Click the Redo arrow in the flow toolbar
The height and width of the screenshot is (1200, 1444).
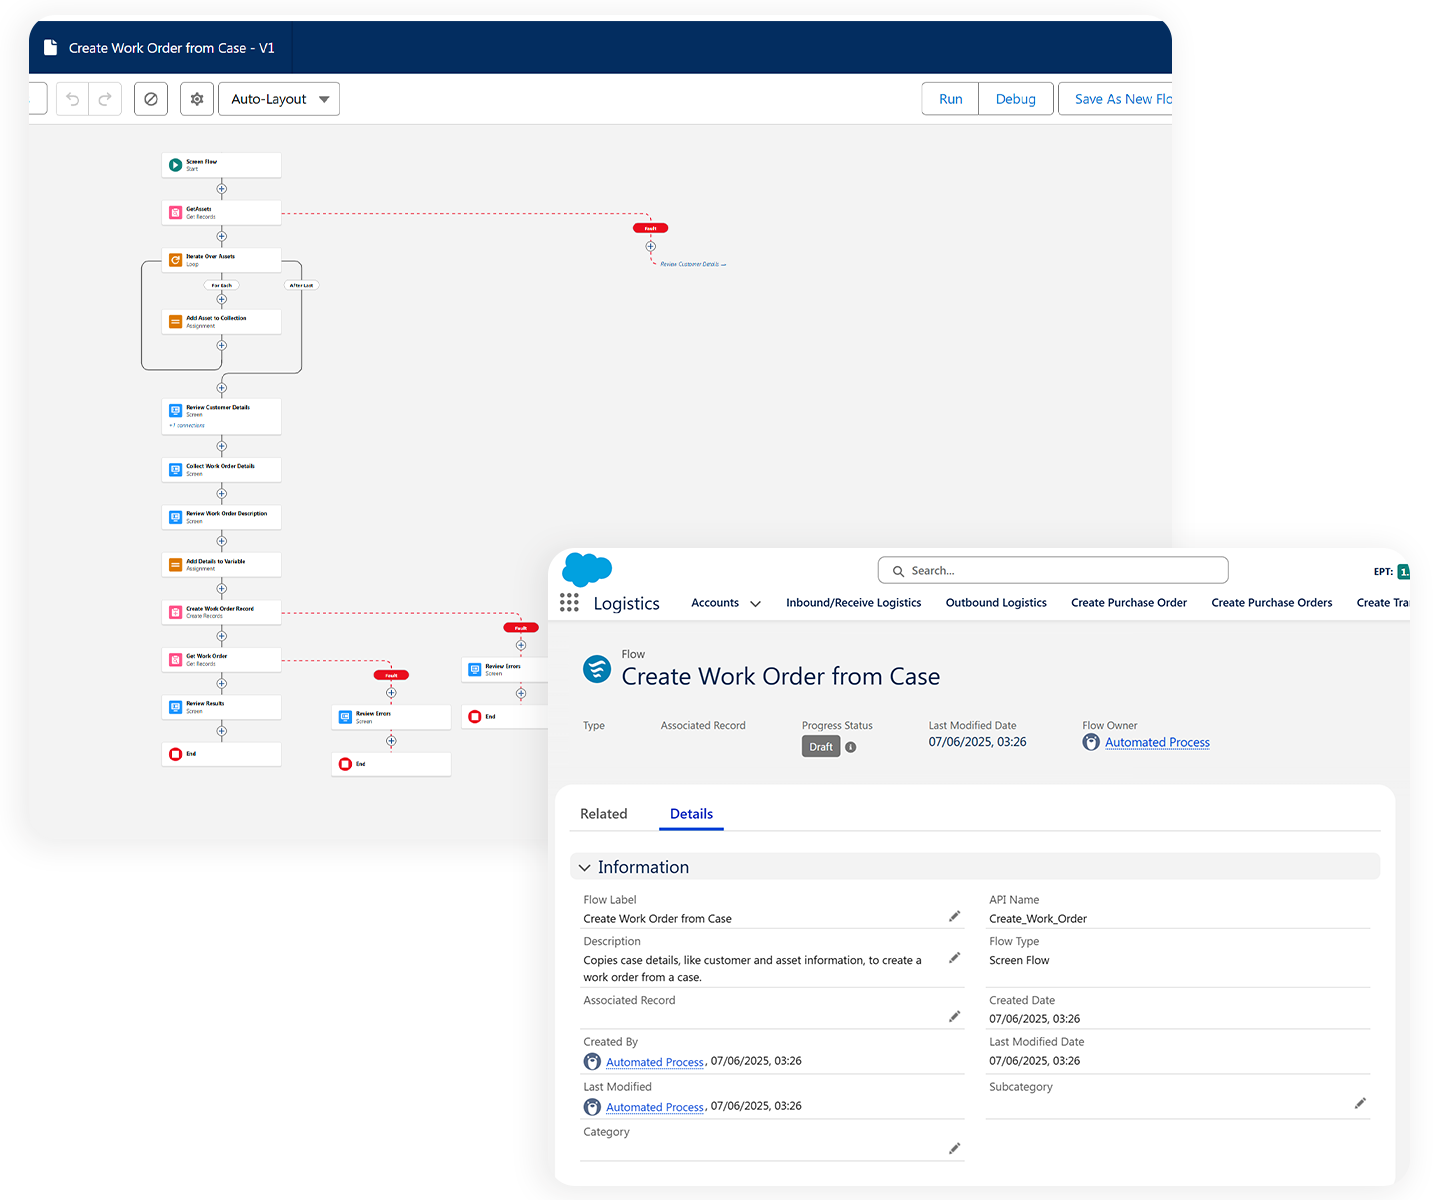[105, 99]
